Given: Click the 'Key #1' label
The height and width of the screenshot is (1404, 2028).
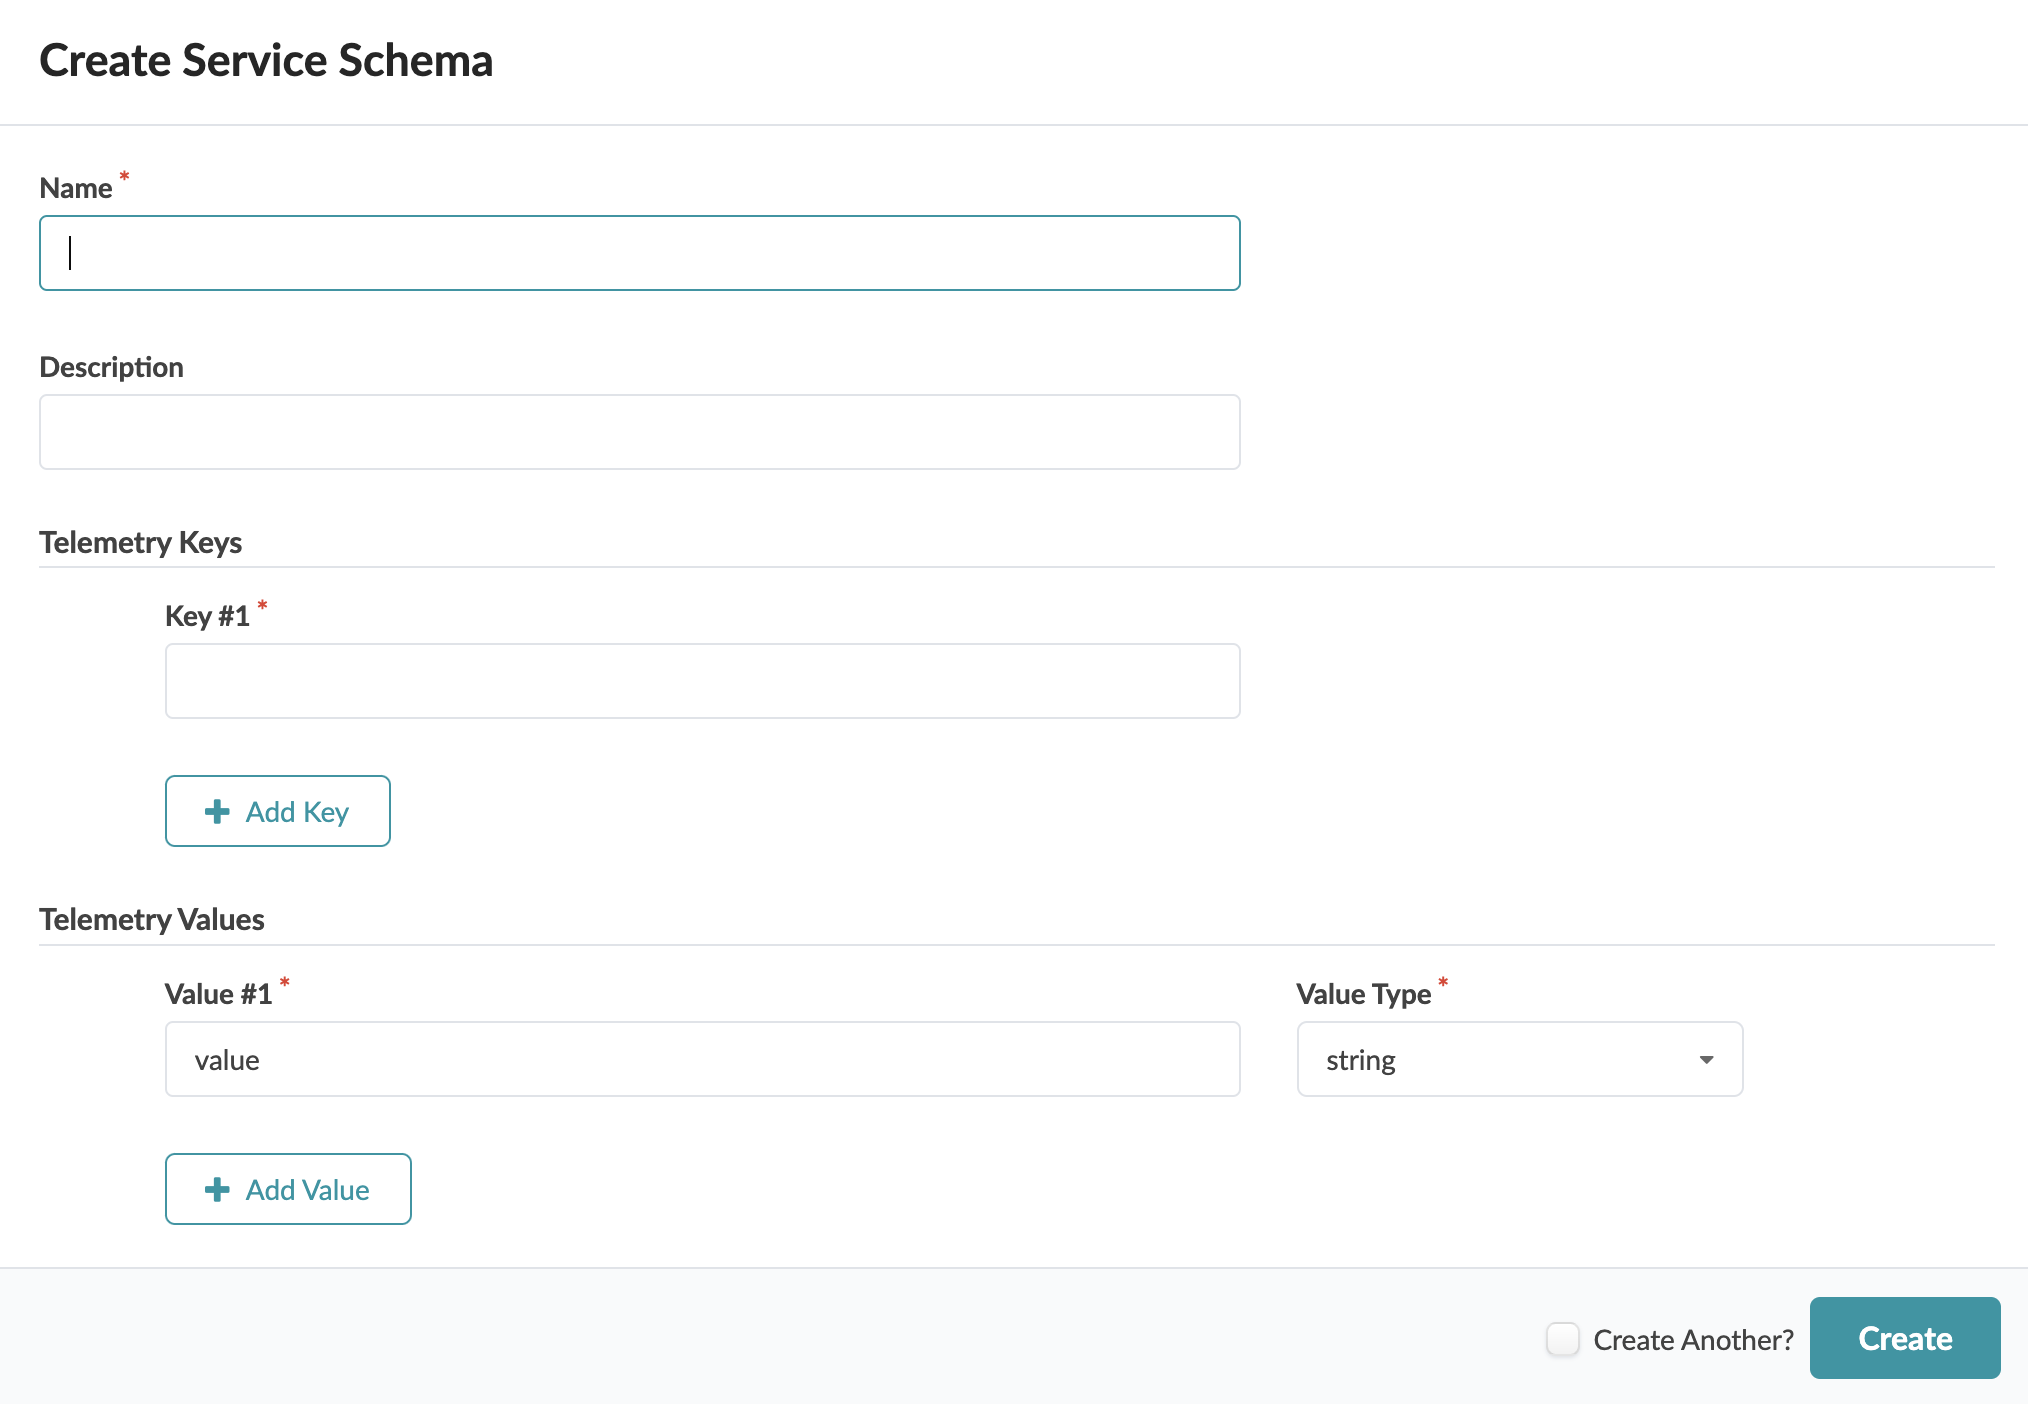Looking at the screenshot, I should tap(207, 616).
